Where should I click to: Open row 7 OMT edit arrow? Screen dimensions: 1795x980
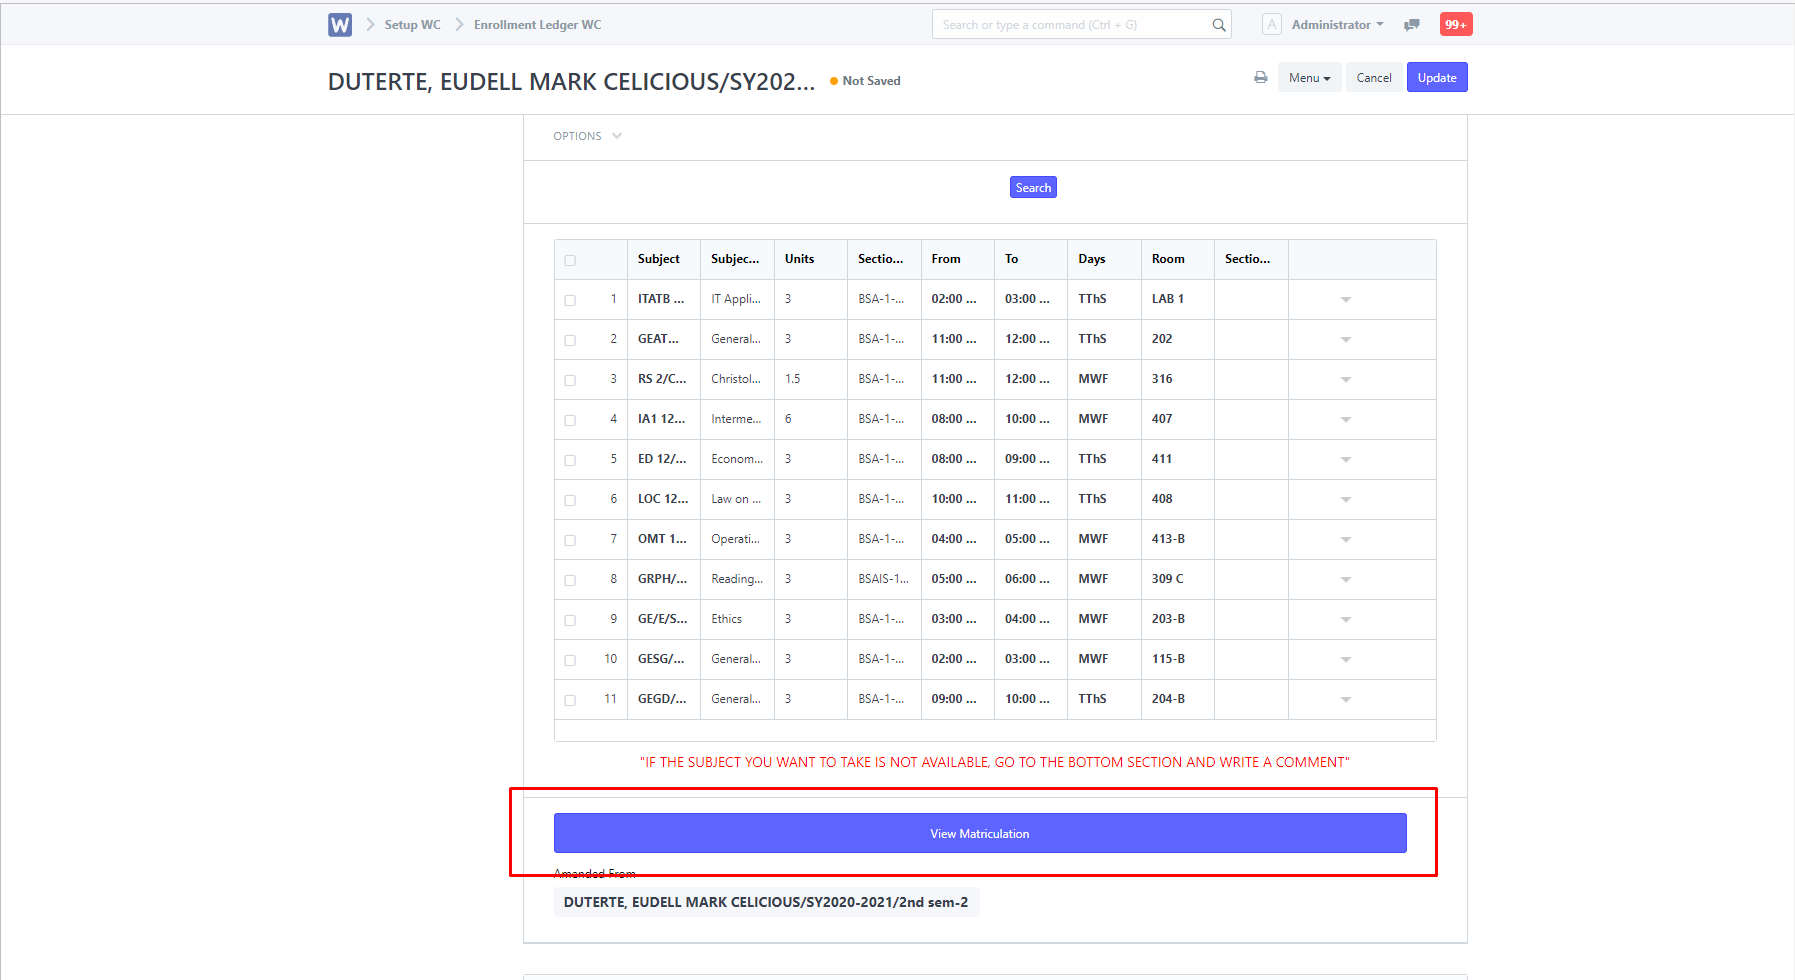[1346, 540]
